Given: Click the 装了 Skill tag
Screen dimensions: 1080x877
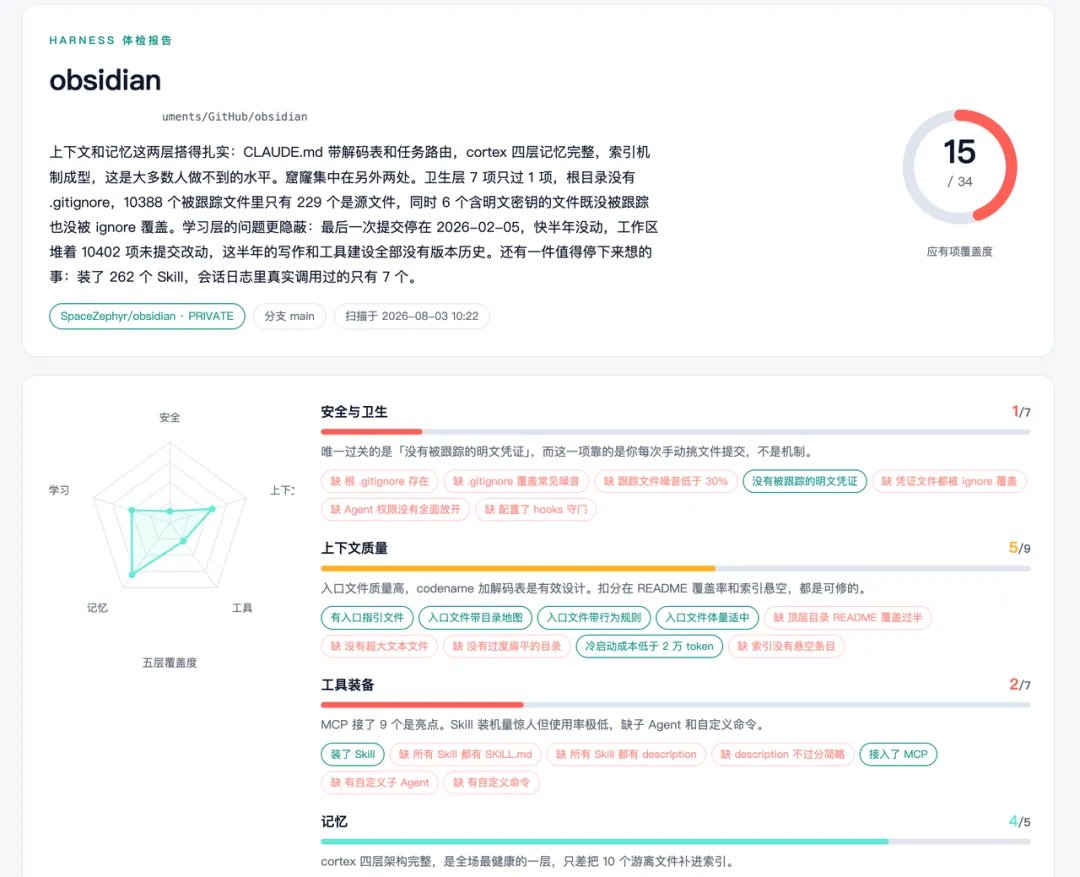Looking at the screenshot, I should tap(353, 754).
